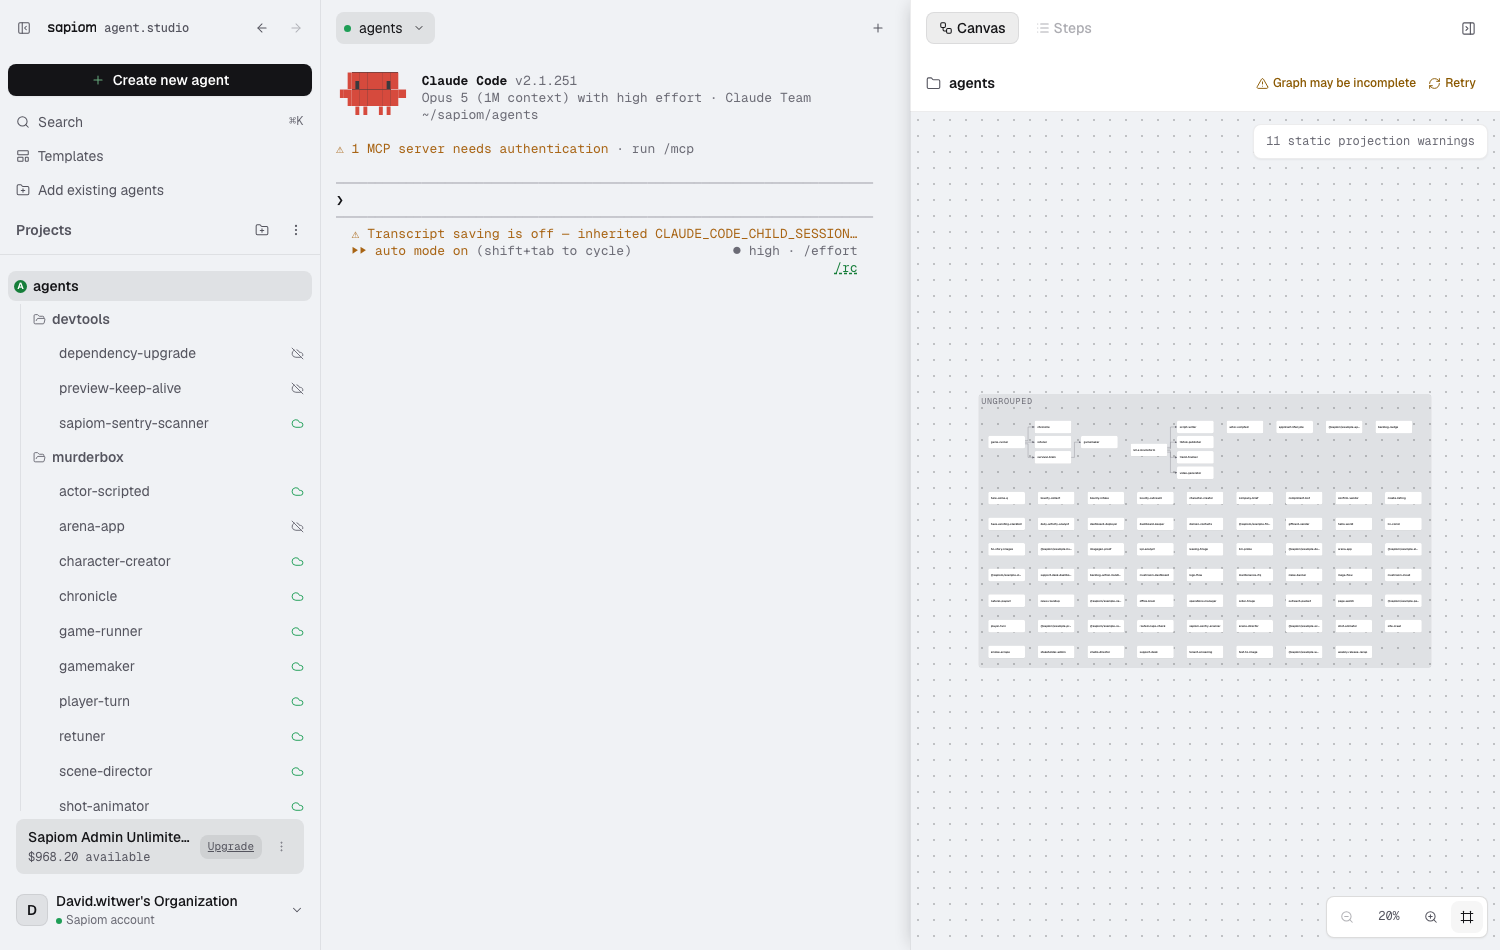The image size is (1500, 950).
Task: Click agents folder icon in canvas header
Action: [x=933, y=83]
